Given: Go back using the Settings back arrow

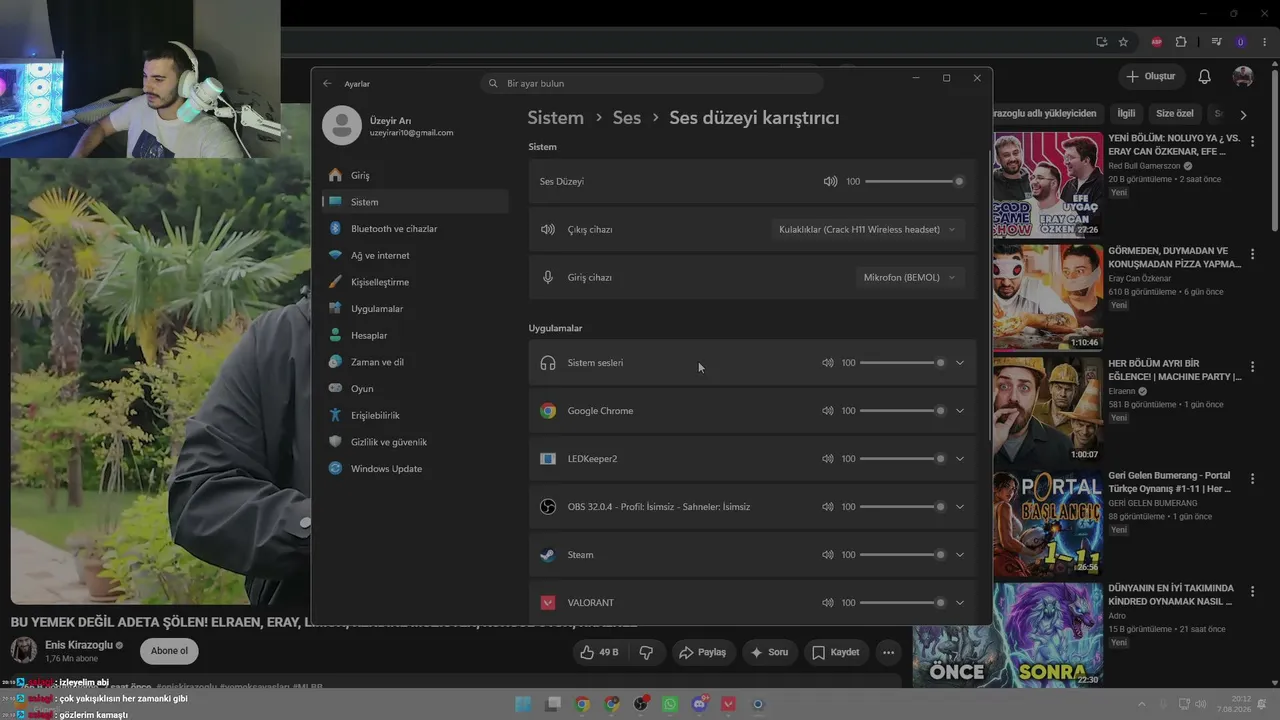Looking at the screenshot, I should [x=327, y=84].
